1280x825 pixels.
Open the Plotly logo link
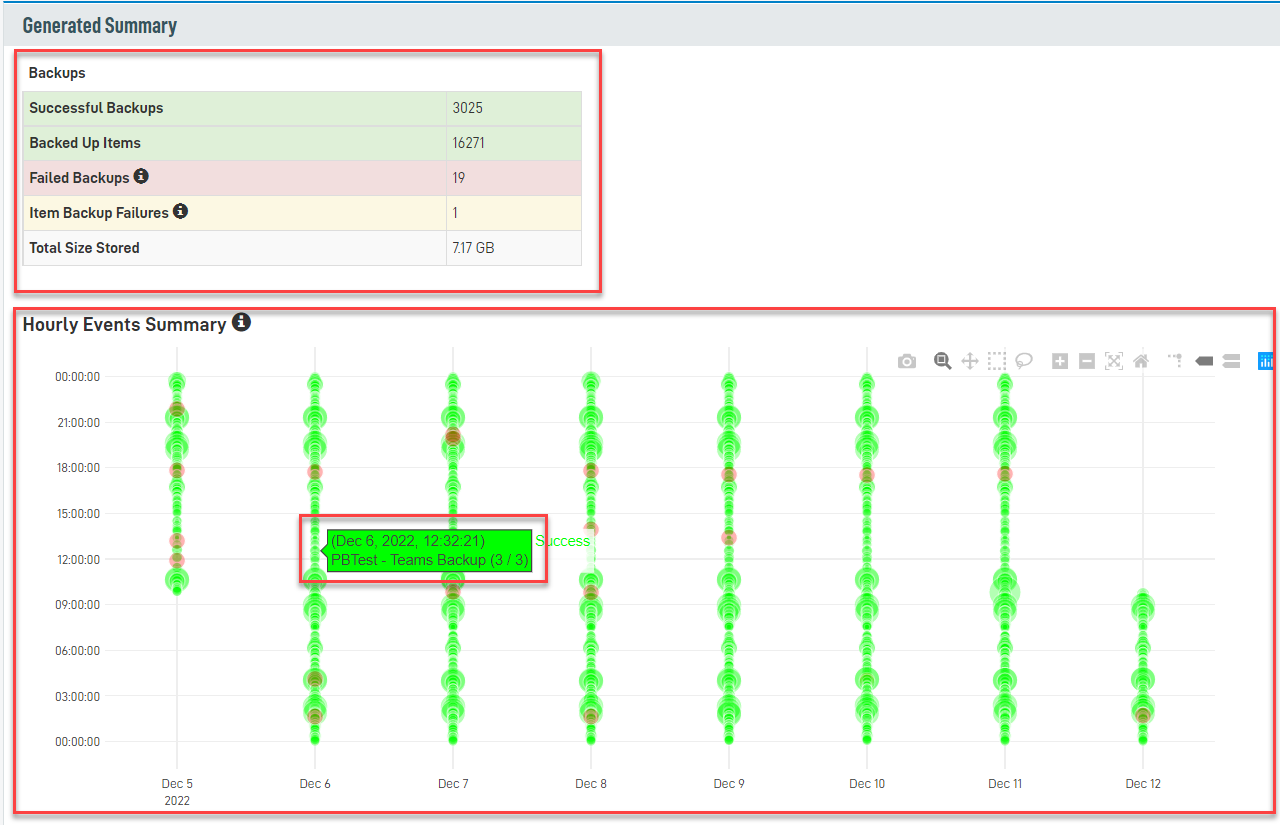pyautogui.click(x=1266, y=361)
